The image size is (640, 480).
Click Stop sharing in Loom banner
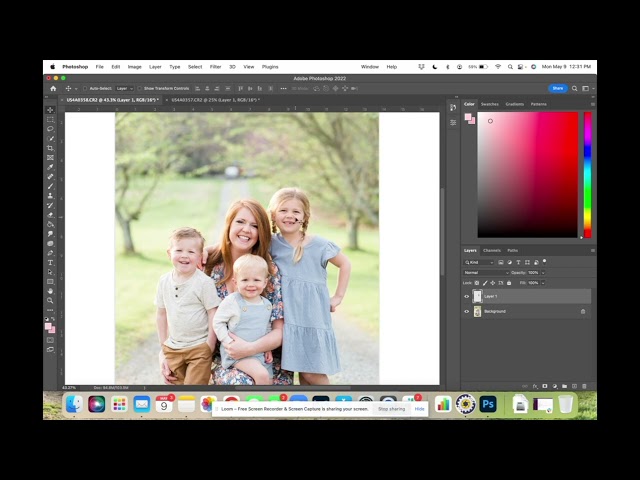[x=391, y=409]
